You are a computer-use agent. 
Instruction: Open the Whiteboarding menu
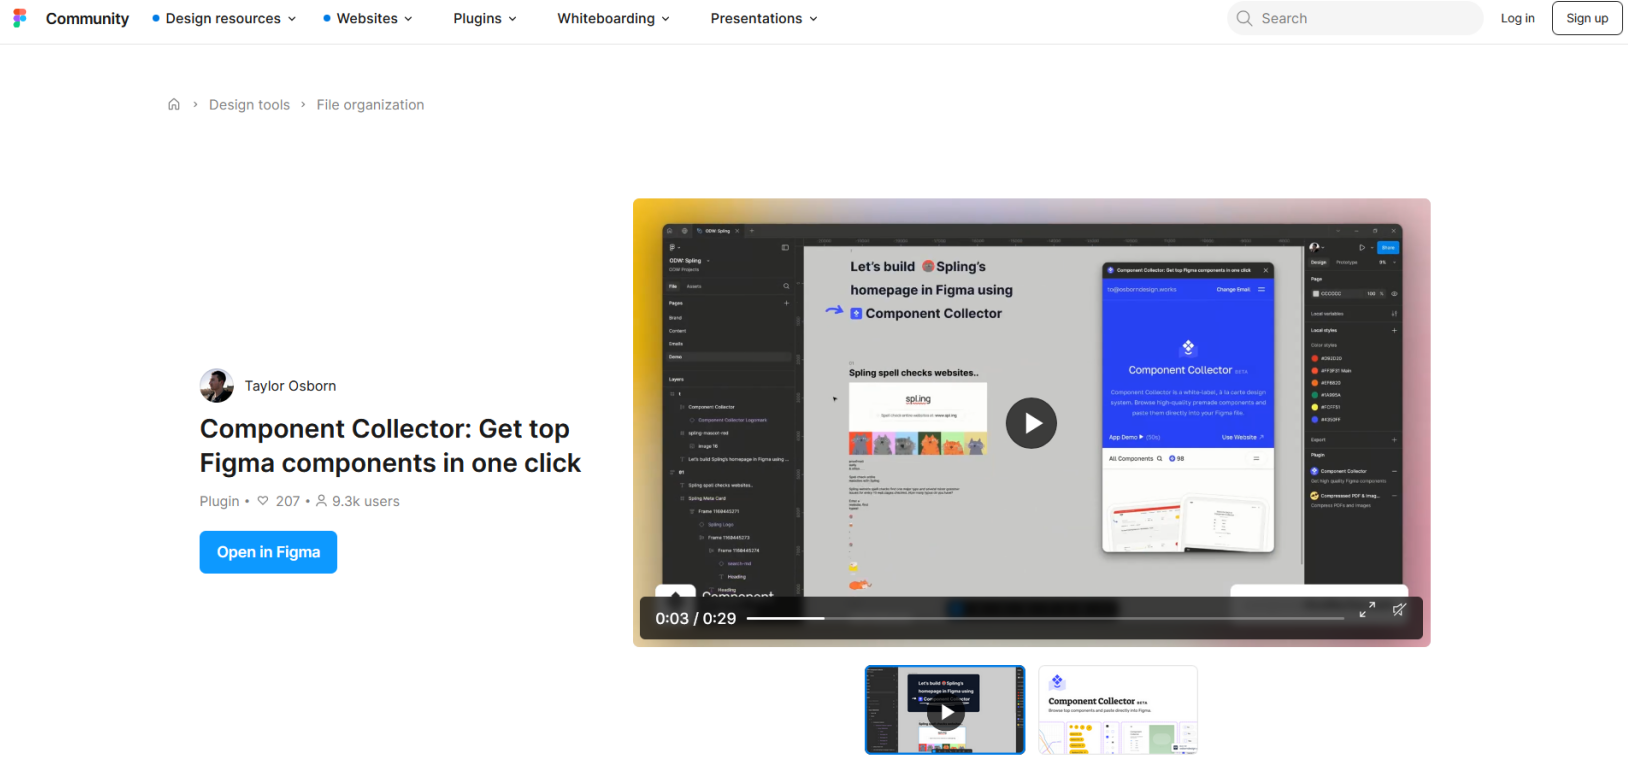[x=613, y=18]
